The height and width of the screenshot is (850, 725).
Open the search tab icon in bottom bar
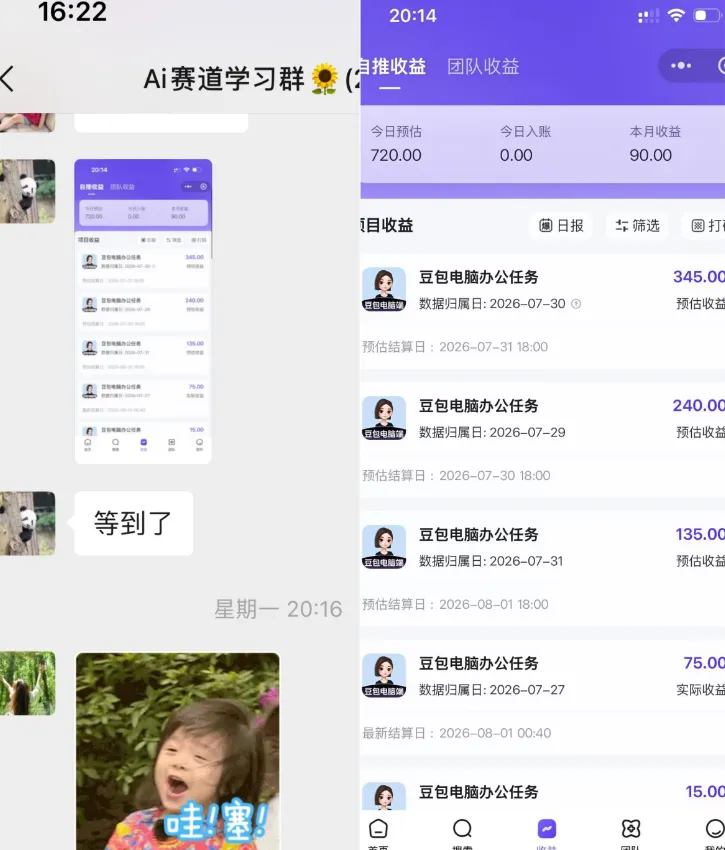coord(462,829)
